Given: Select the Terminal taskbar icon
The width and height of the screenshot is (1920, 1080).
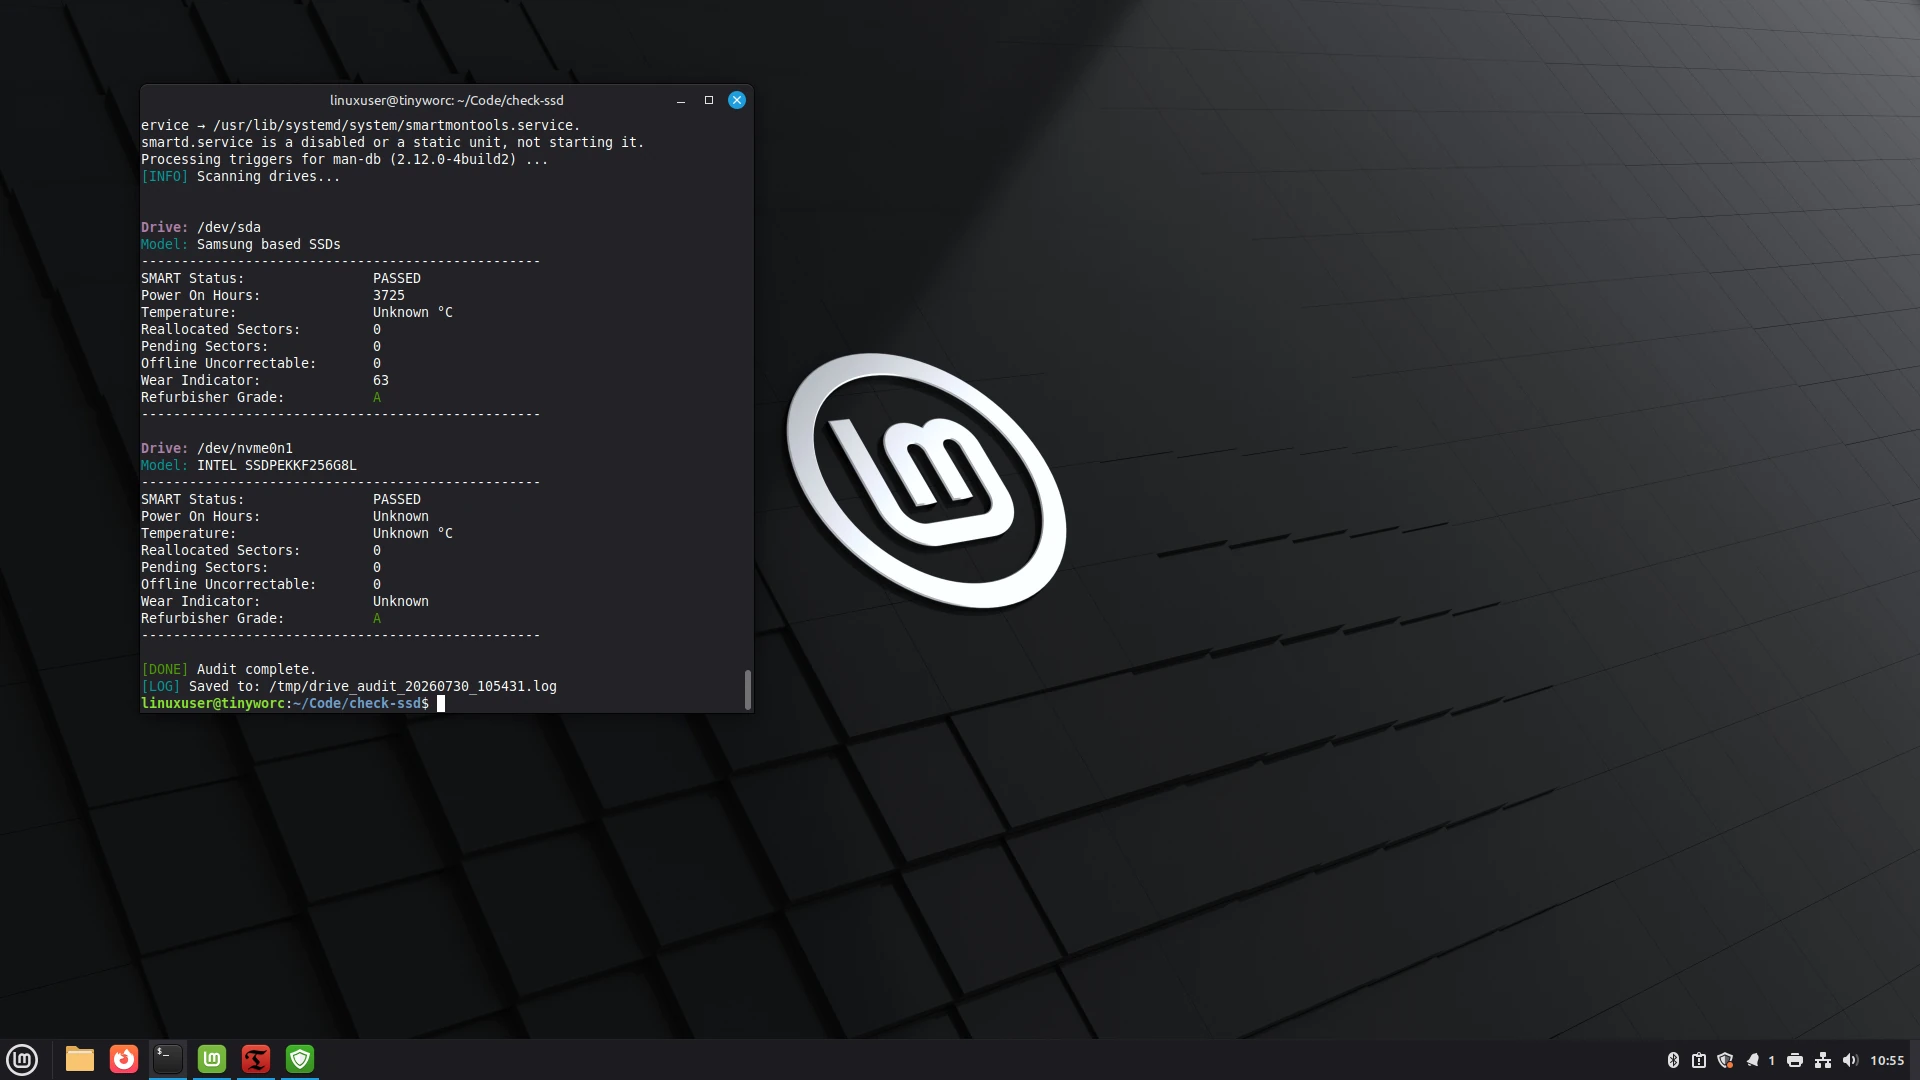Looking at the screenshot, I should click(x=168, y=1059).
